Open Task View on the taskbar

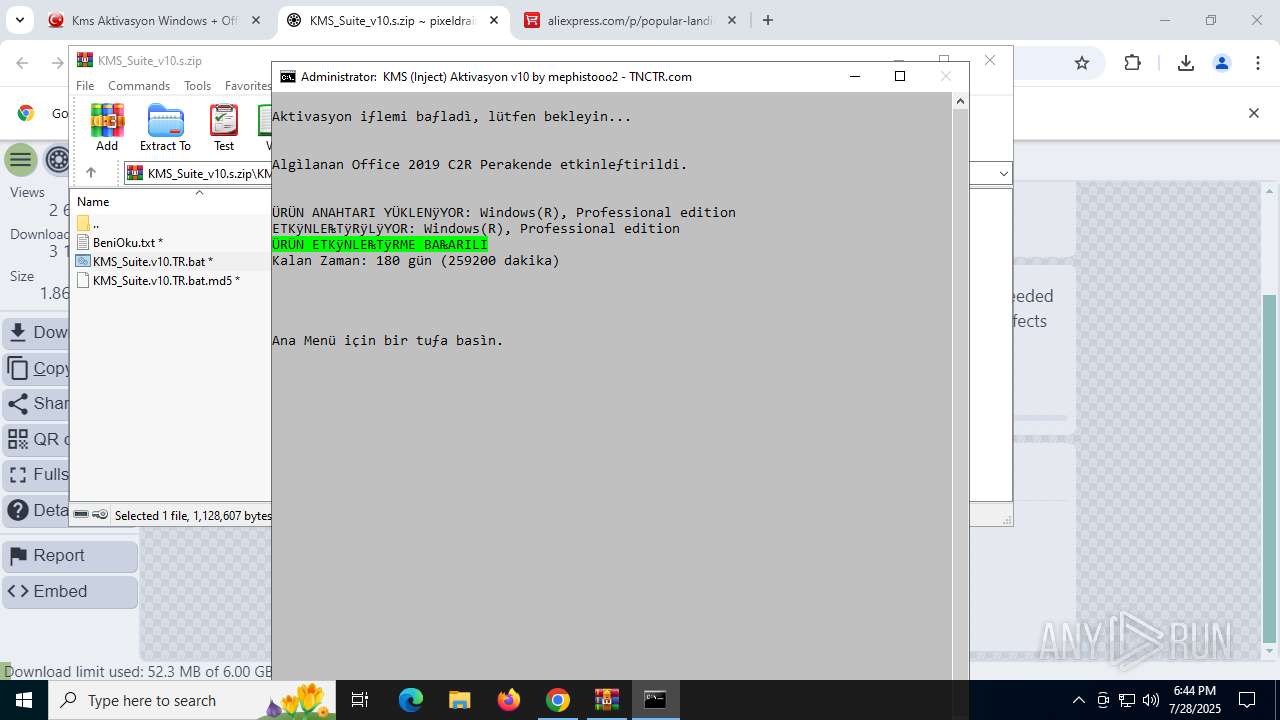pyautogui.click(x=361, y=700)
